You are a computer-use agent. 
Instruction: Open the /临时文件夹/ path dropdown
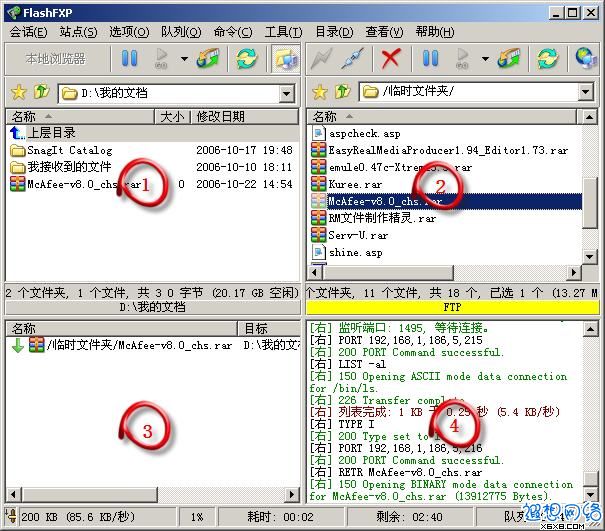tap(586, 92)
